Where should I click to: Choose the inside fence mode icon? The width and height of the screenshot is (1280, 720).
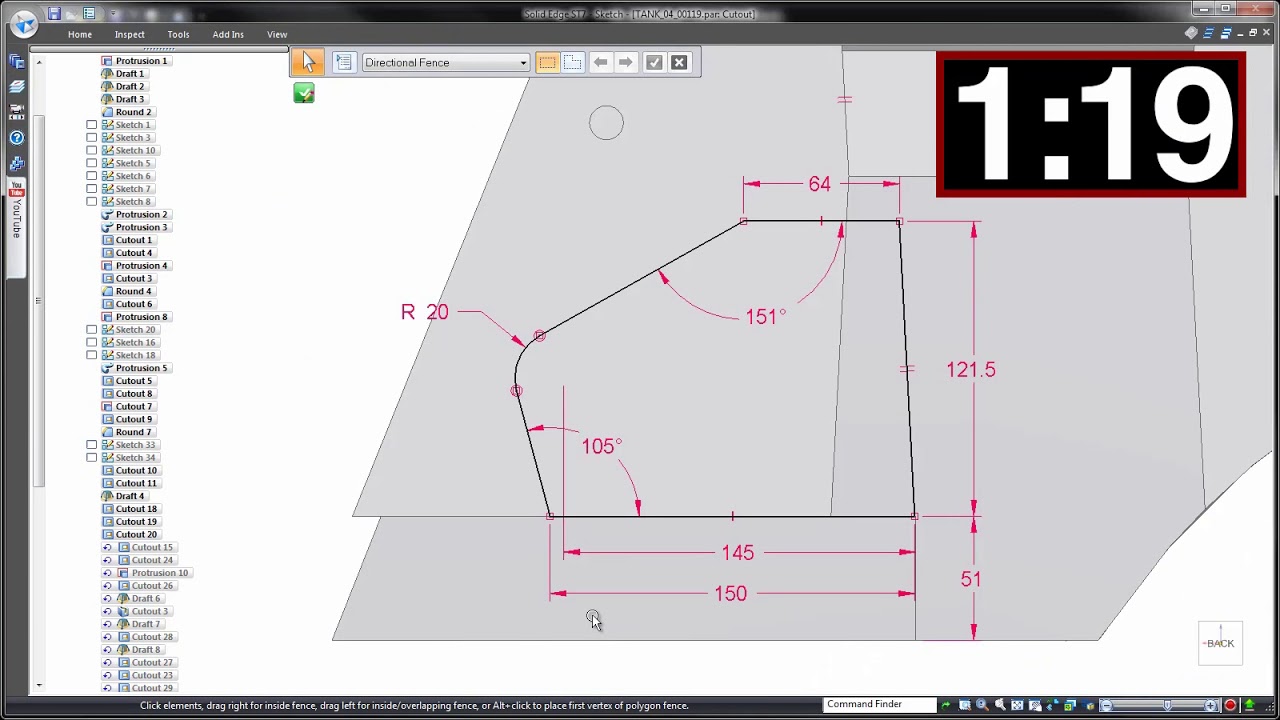[547, 62]
